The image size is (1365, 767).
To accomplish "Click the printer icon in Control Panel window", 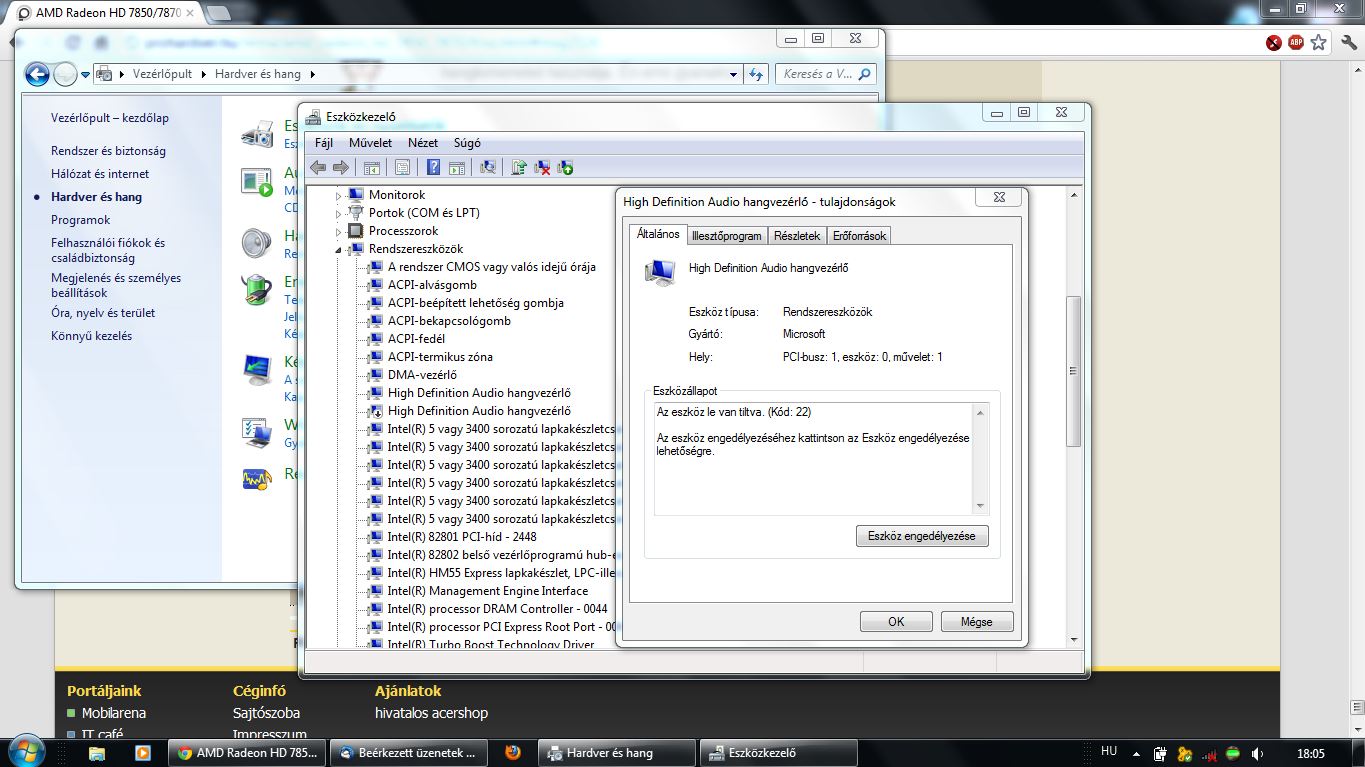I will click(x=257, y=133).
